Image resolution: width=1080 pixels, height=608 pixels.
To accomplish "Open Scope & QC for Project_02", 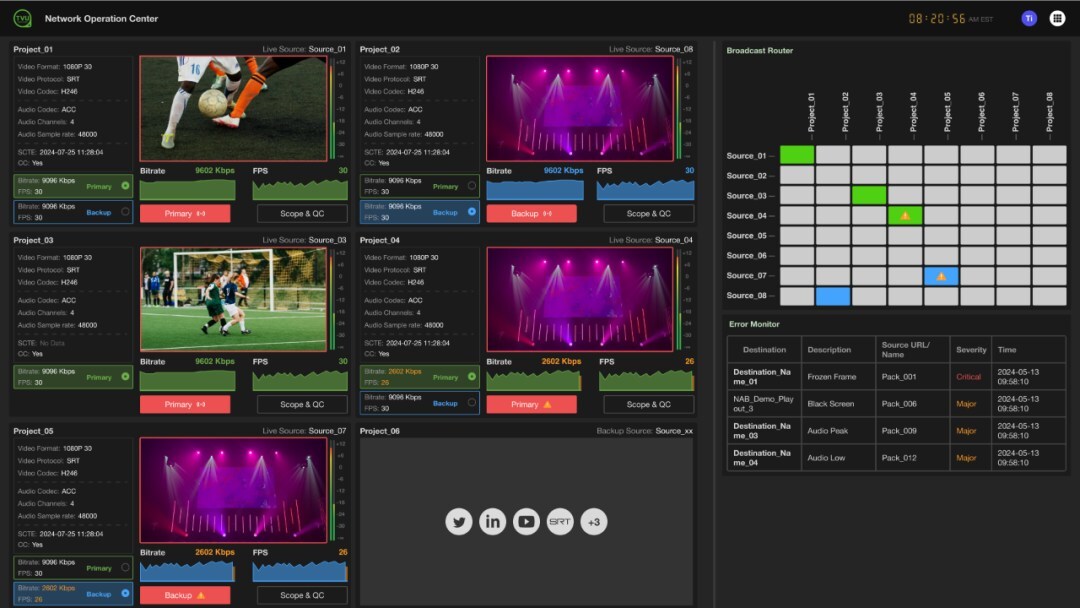I will point(648,213).
